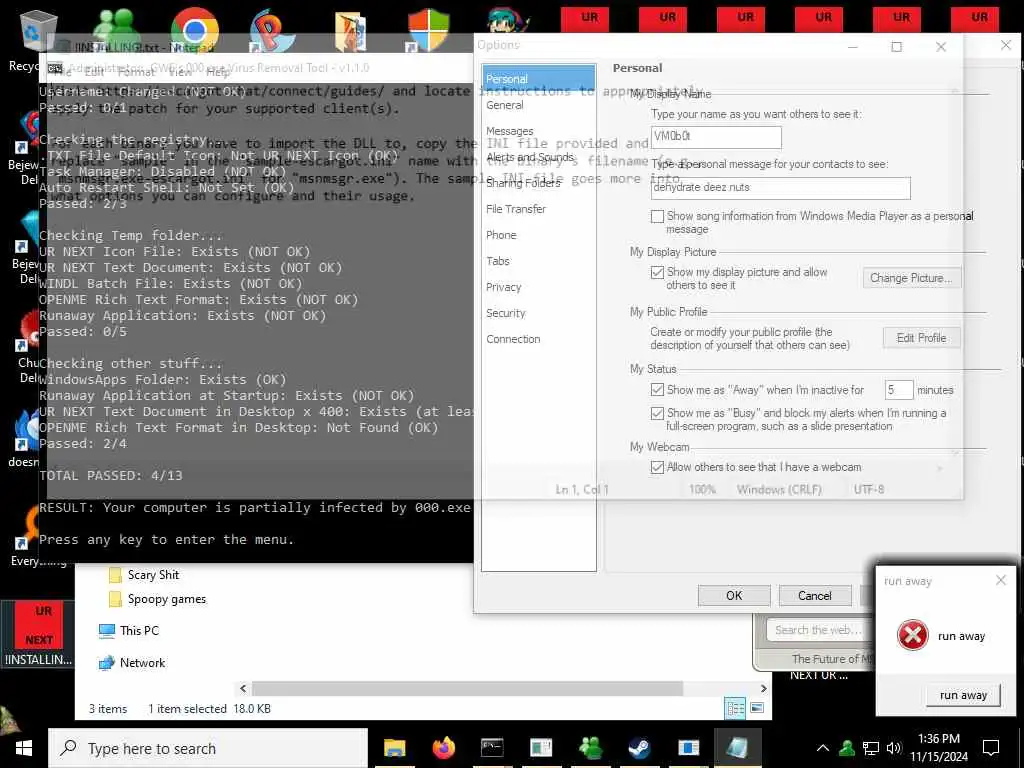Cancel the Options dialog

pos(815,596)
